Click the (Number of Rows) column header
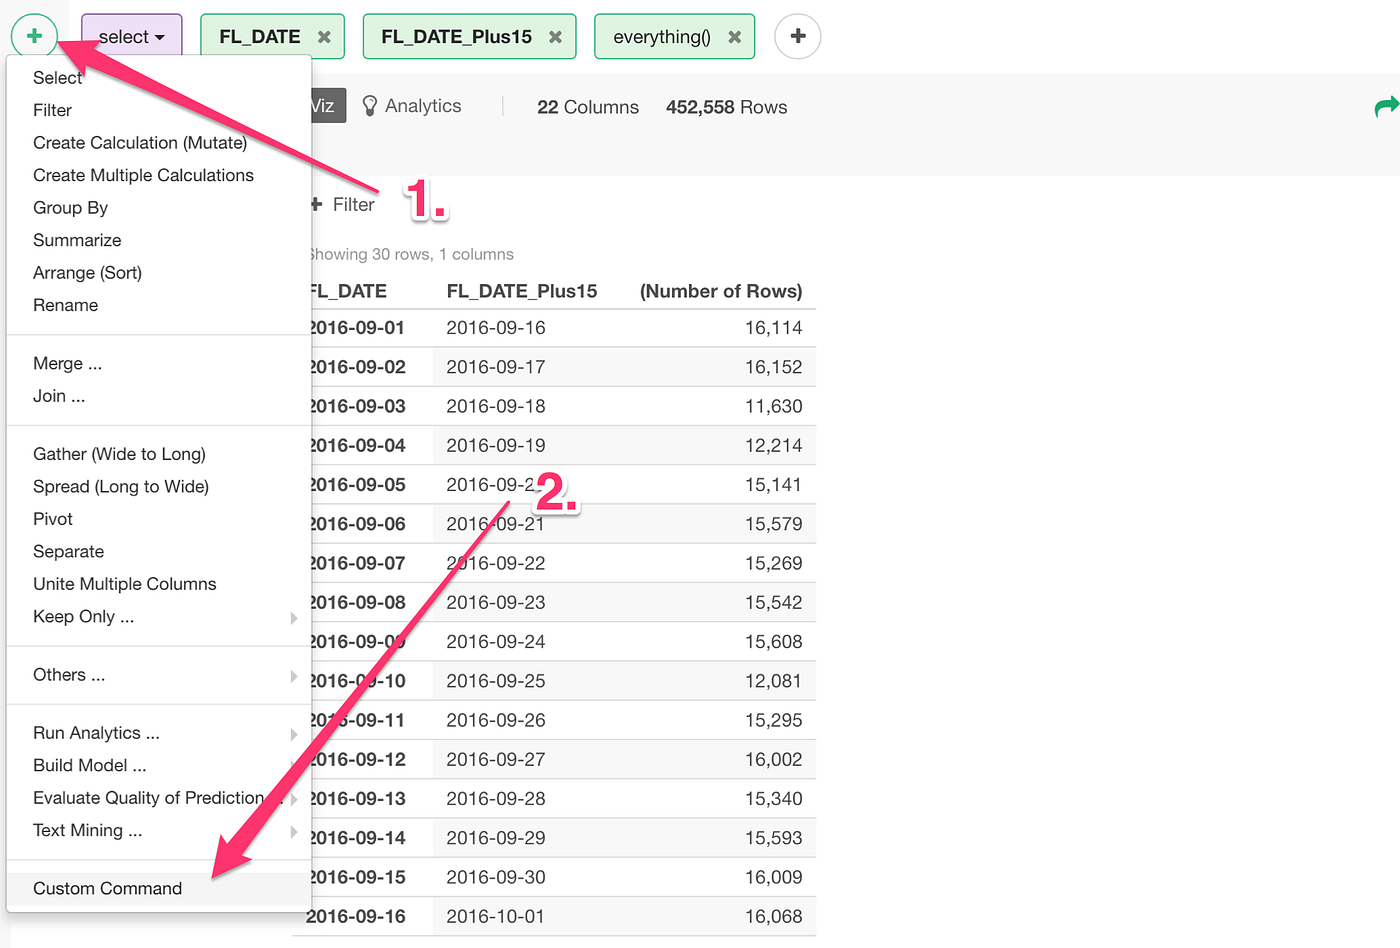Image resolution: width=1400 pixels, height=948 pixels. pyautogui.click(x=721, y=291)
